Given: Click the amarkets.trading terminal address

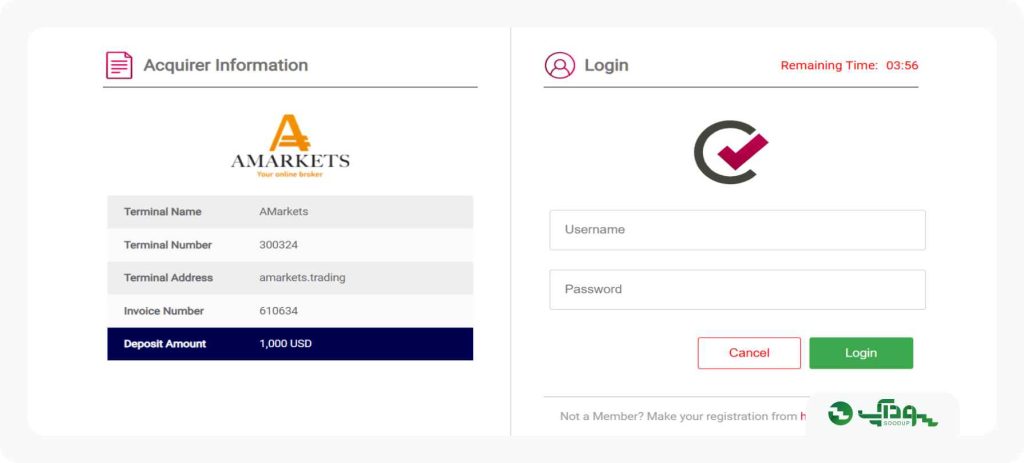Looking at the screenshot, I should [x=302, y=278].
